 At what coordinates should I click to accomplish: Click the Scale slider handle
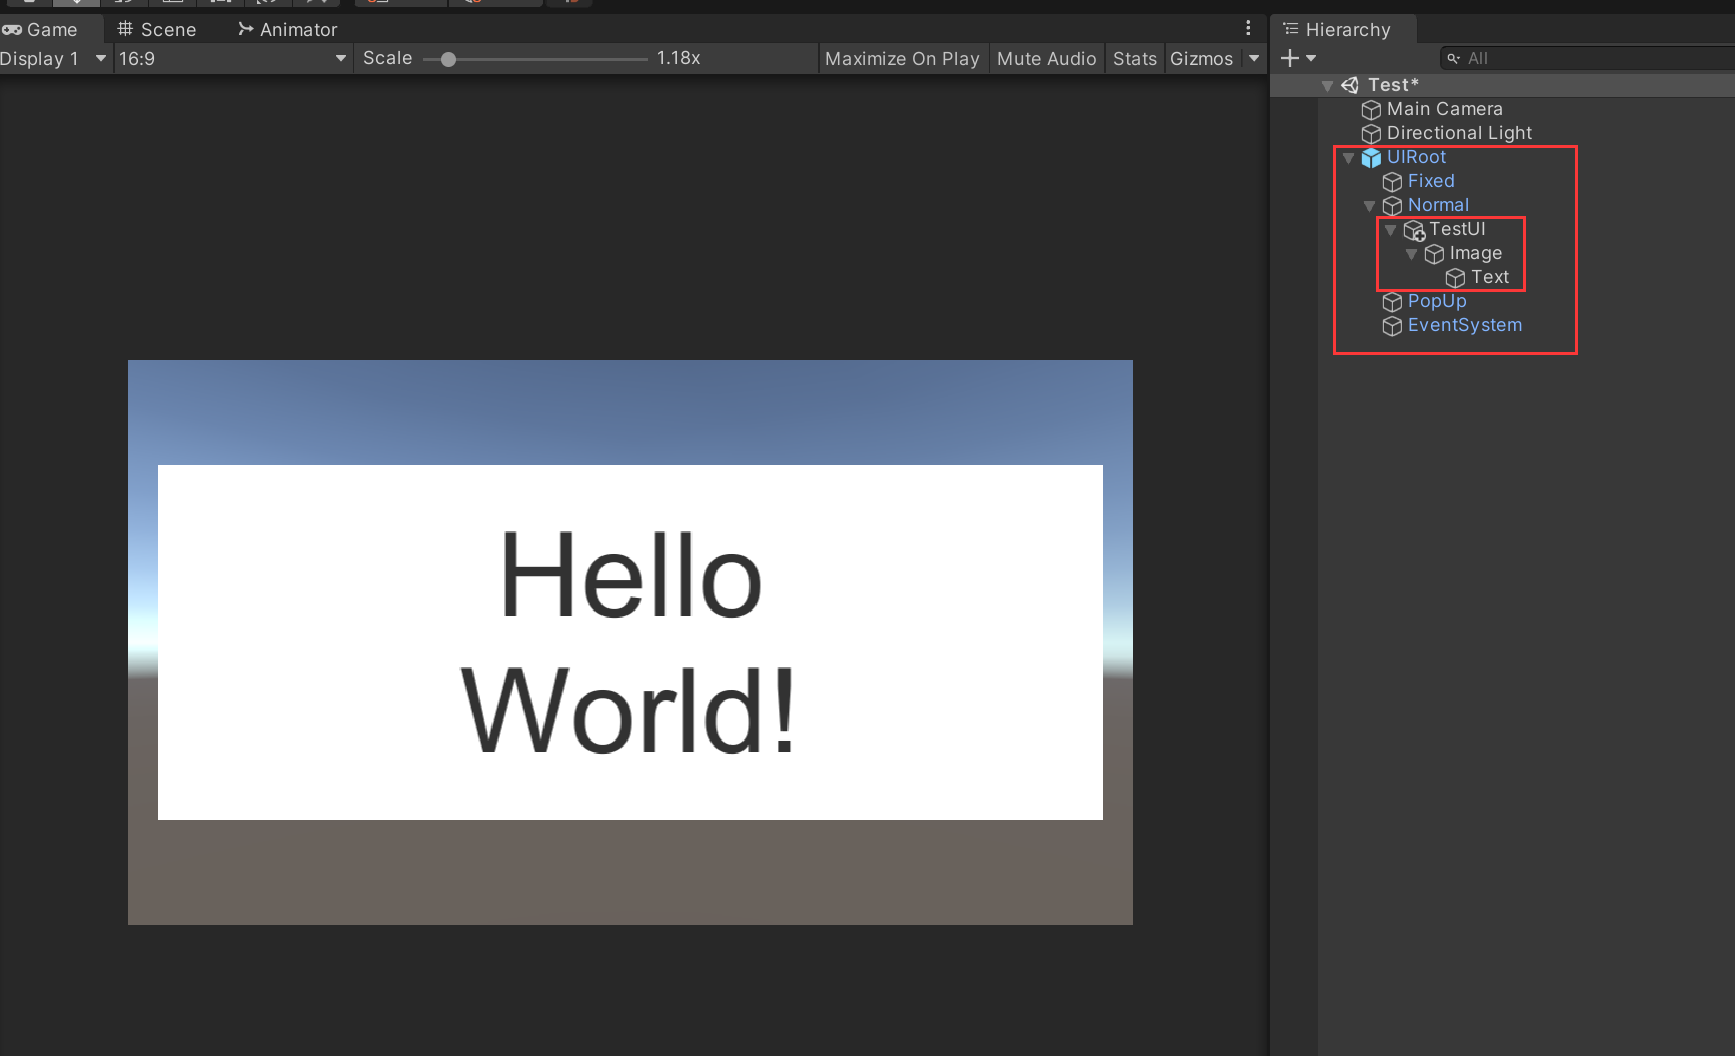tap(448, 59)
